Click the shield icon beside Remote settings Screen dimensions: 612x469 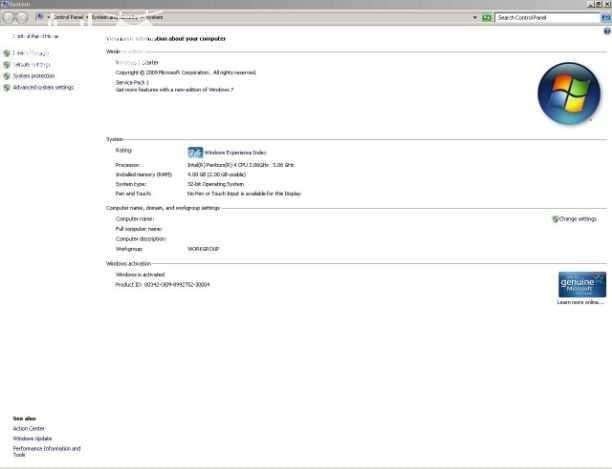pos(6,65)
